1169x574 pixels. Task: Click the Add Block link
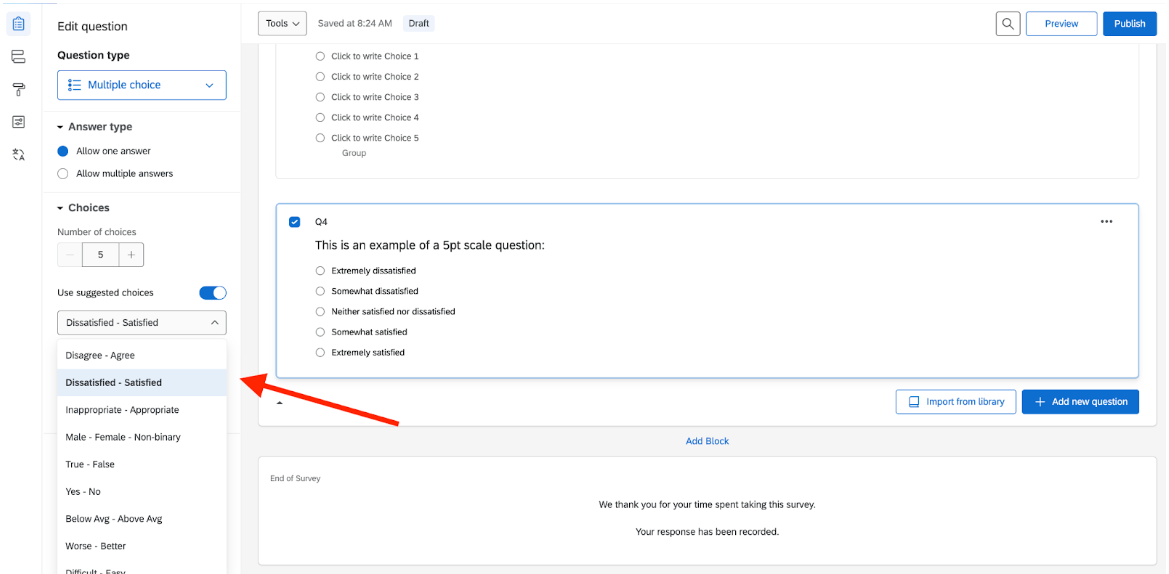click(x=707, y=441)
